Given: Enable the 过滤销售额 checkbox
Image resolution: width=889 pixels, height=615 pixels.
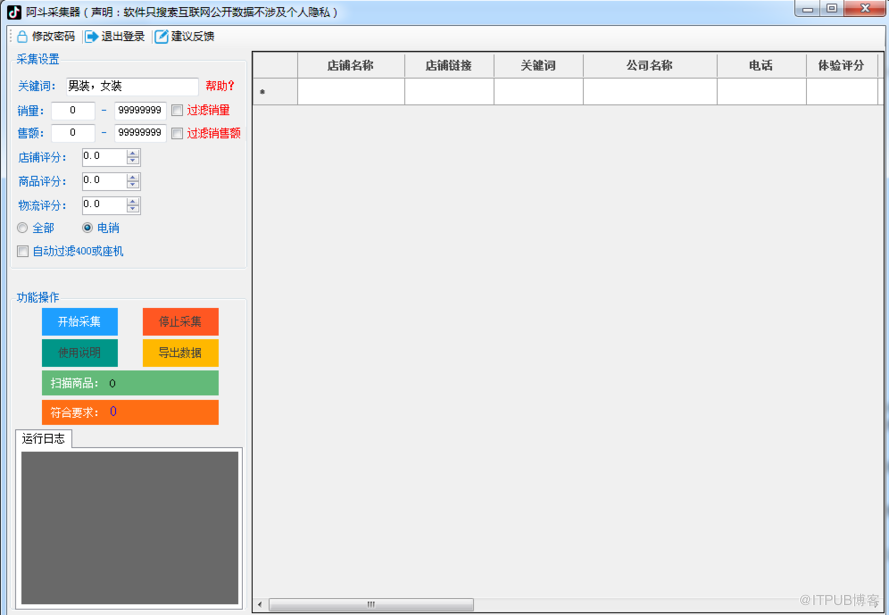Looking at the screenshot, I should pyautogui.click(x=177, y=133).
